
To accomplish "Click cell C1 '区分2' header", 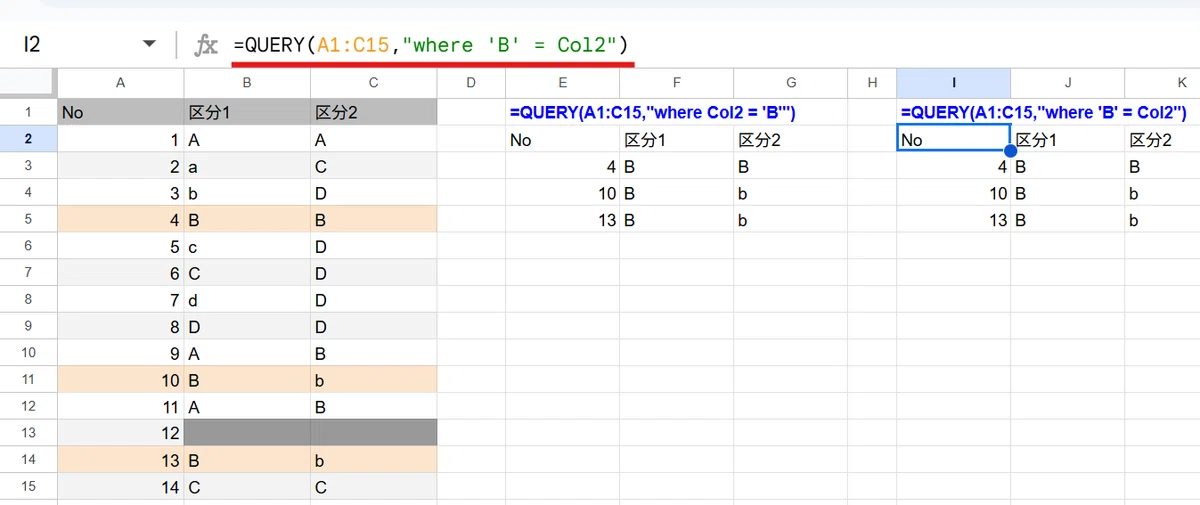I will click(374, 112).
